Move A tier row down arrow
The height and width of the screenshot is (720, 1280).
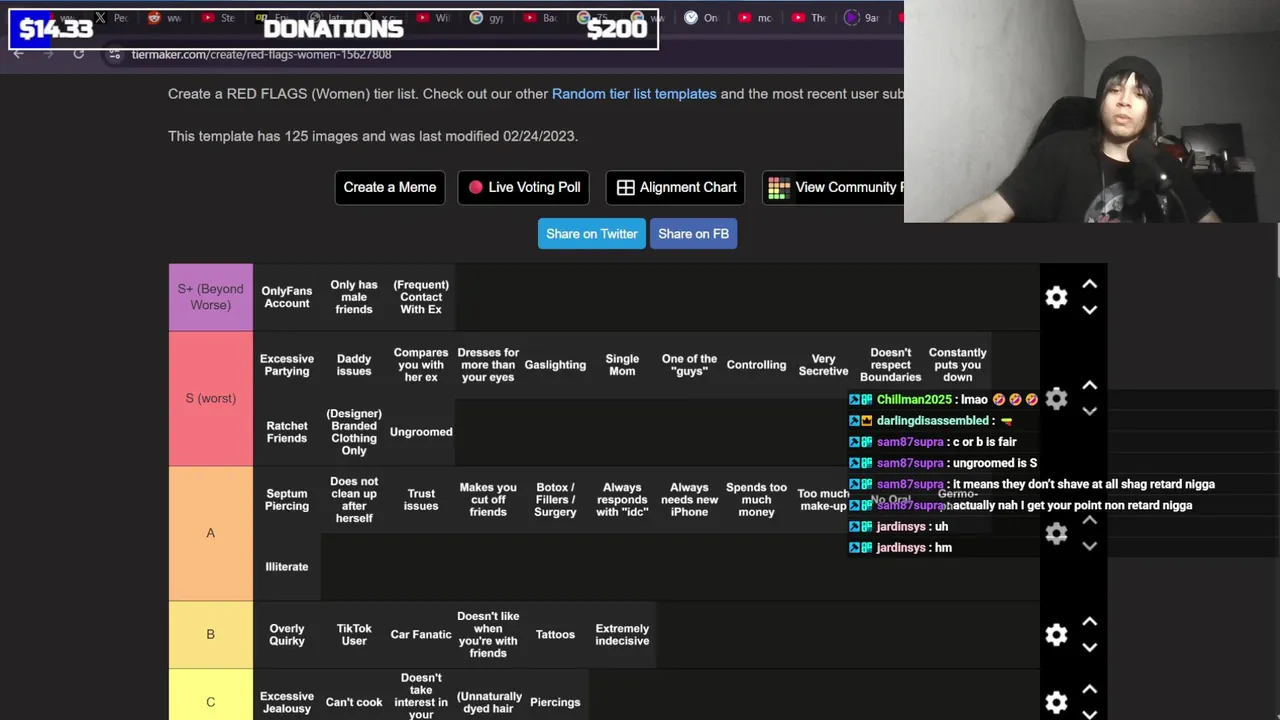click(x=1090, y=546)
